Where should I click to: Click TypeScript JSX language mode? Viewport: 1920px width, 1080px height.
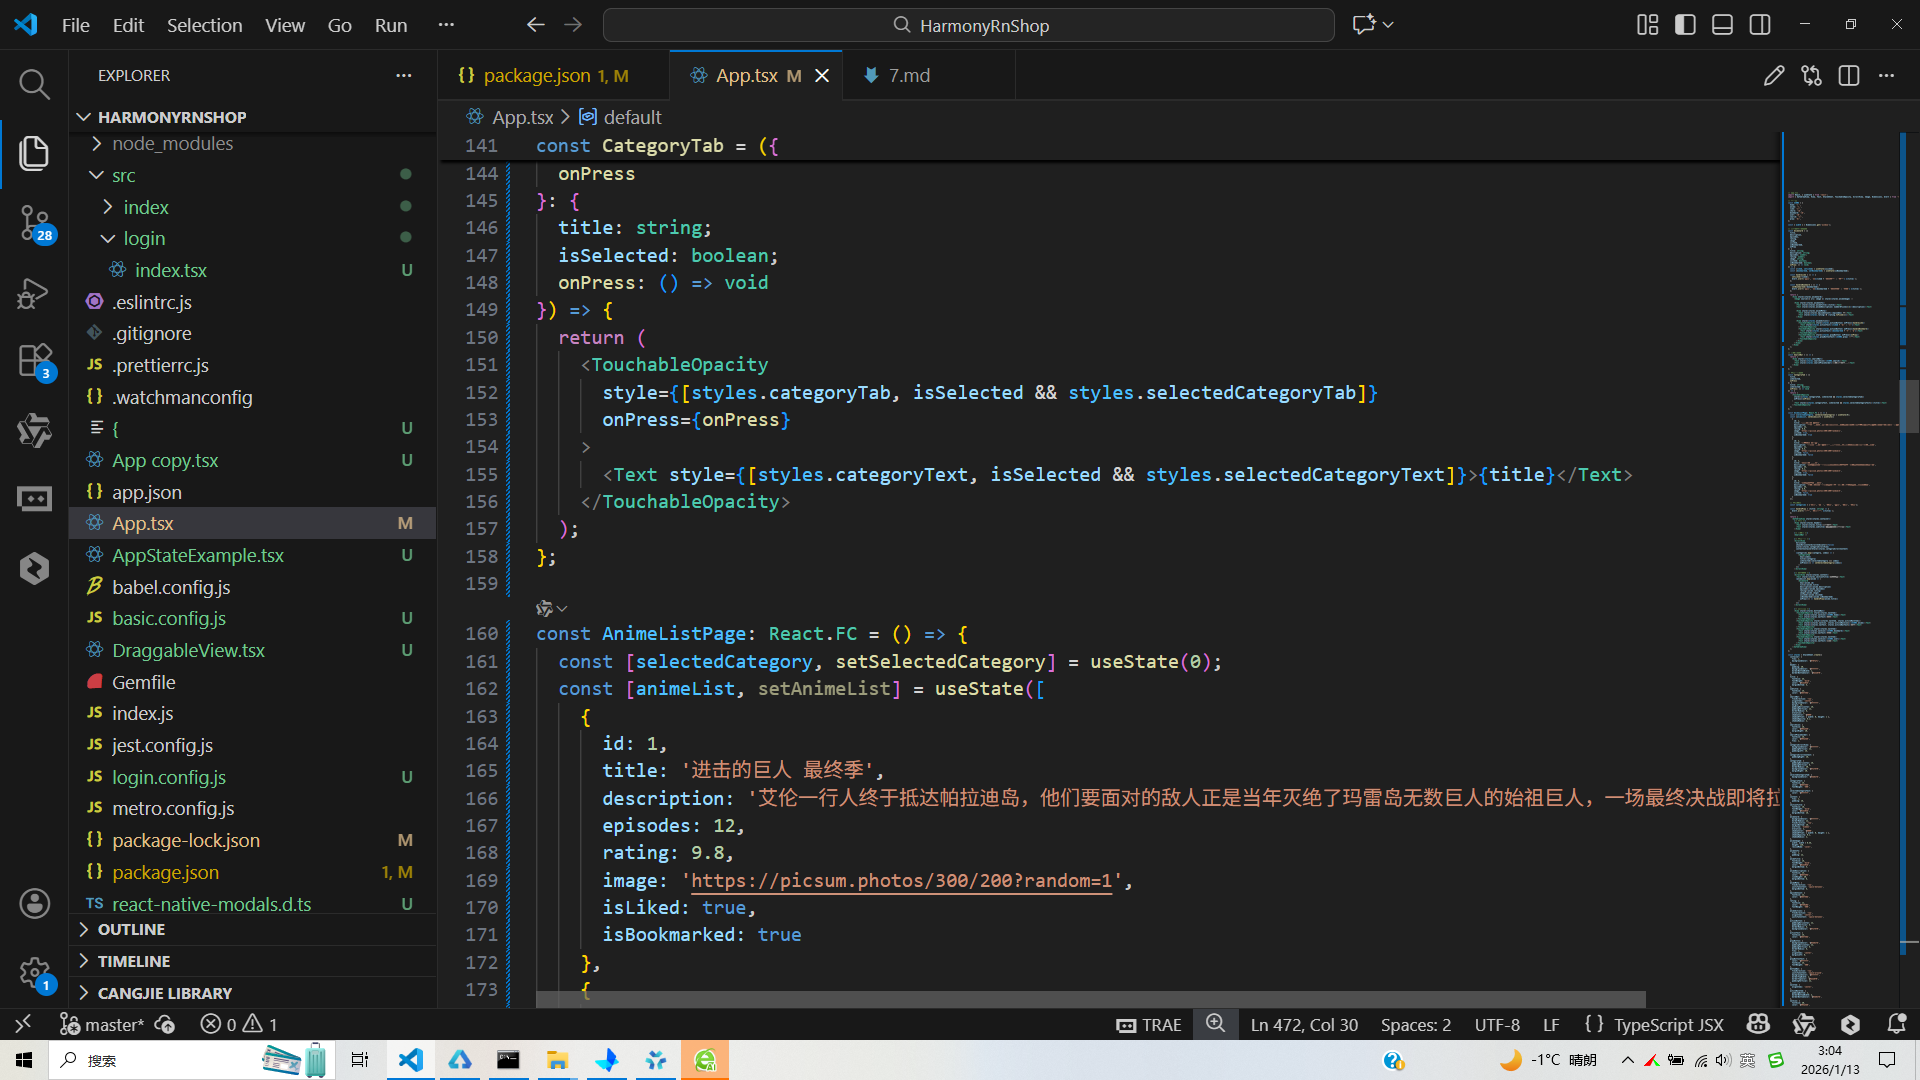click(x=1668, y=1024)
